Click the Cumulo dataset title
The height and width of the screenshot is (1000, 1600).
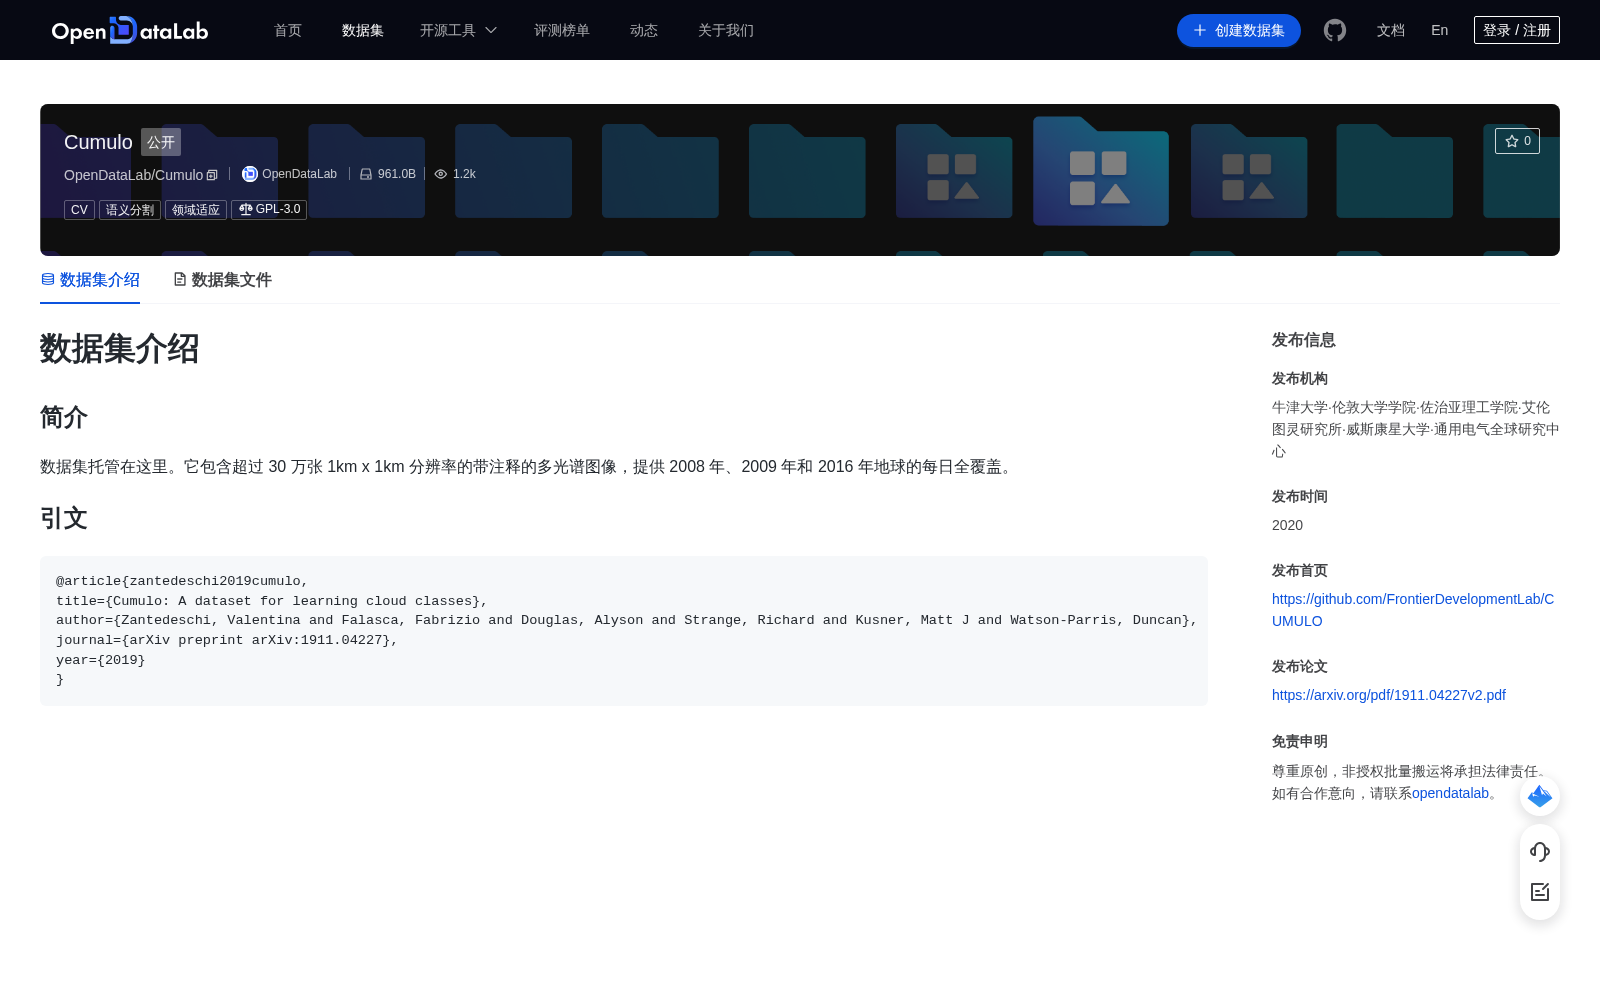[98, 142]
